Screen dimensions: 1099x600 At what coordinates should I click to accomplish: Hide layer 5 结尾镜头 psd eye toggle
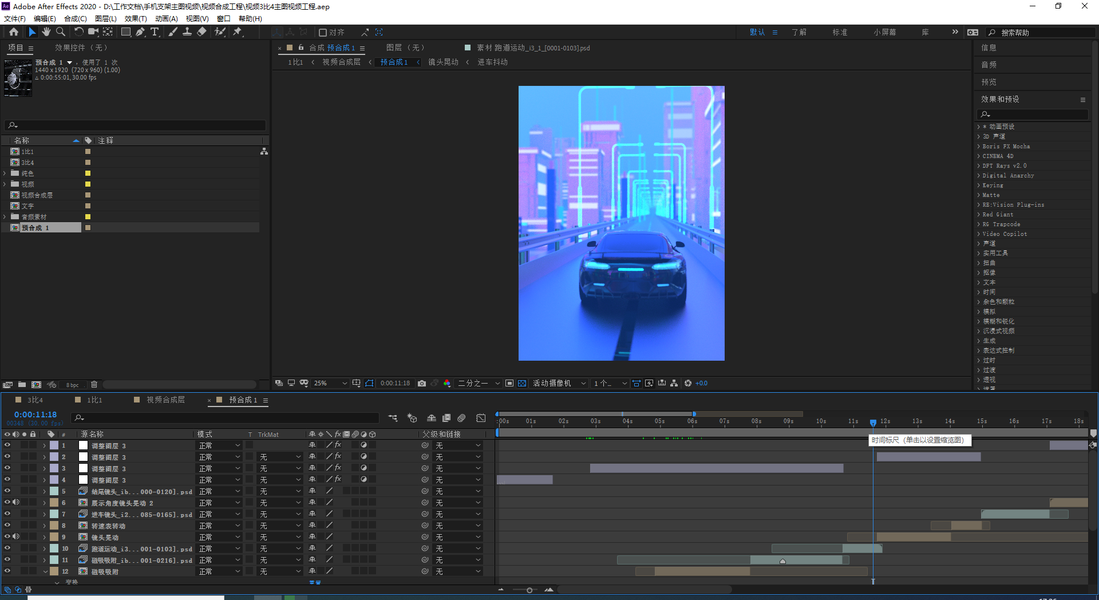(x=8, y=491)
